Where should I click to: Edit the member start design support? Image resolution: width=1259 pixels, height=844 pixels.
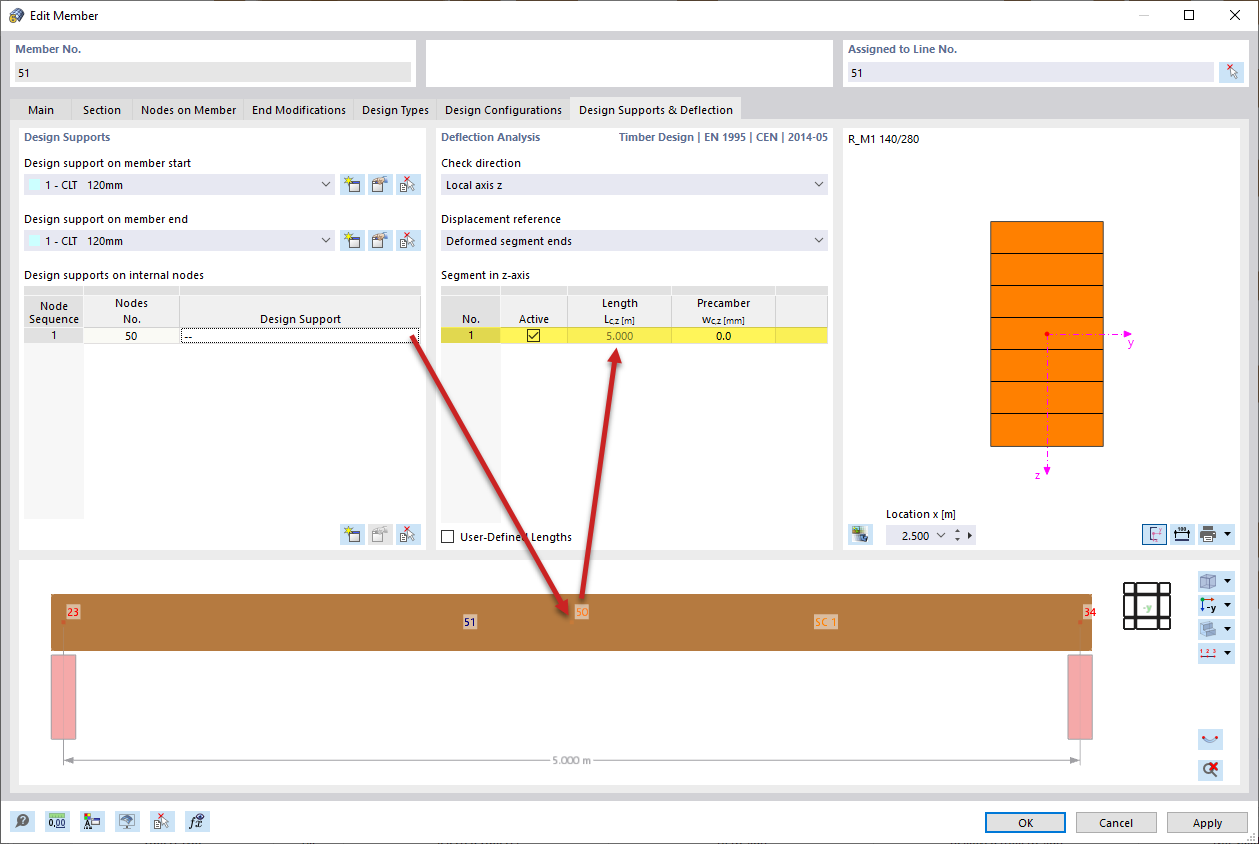click(380, 184)
